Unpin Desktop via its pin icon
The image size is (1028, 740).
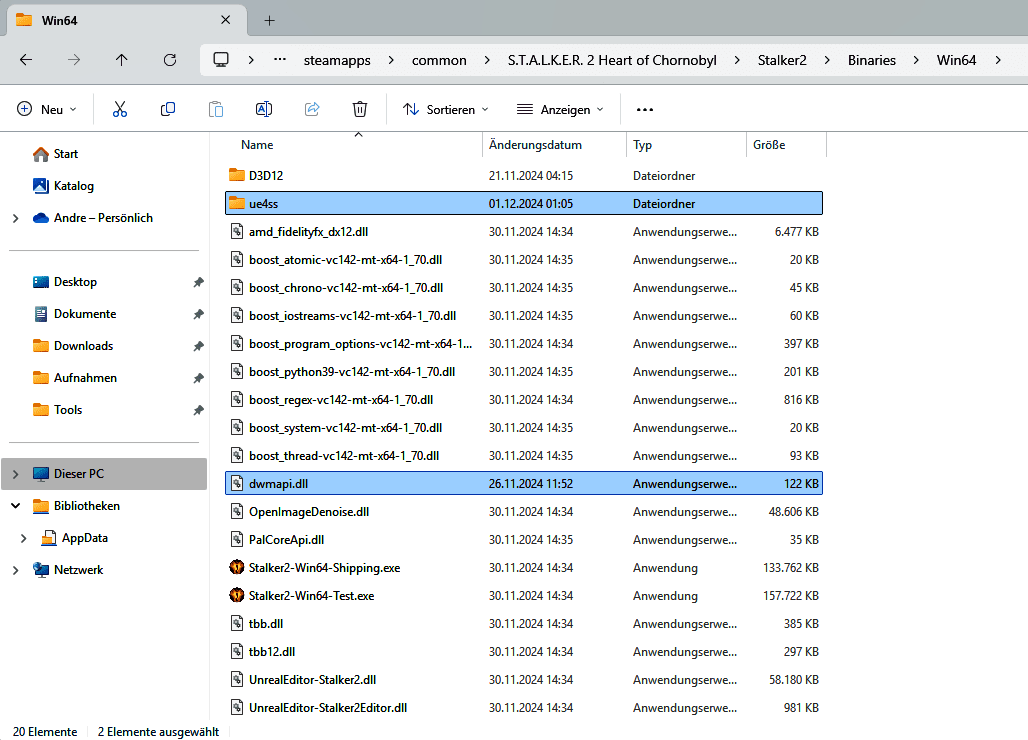[x=198, y=282]
